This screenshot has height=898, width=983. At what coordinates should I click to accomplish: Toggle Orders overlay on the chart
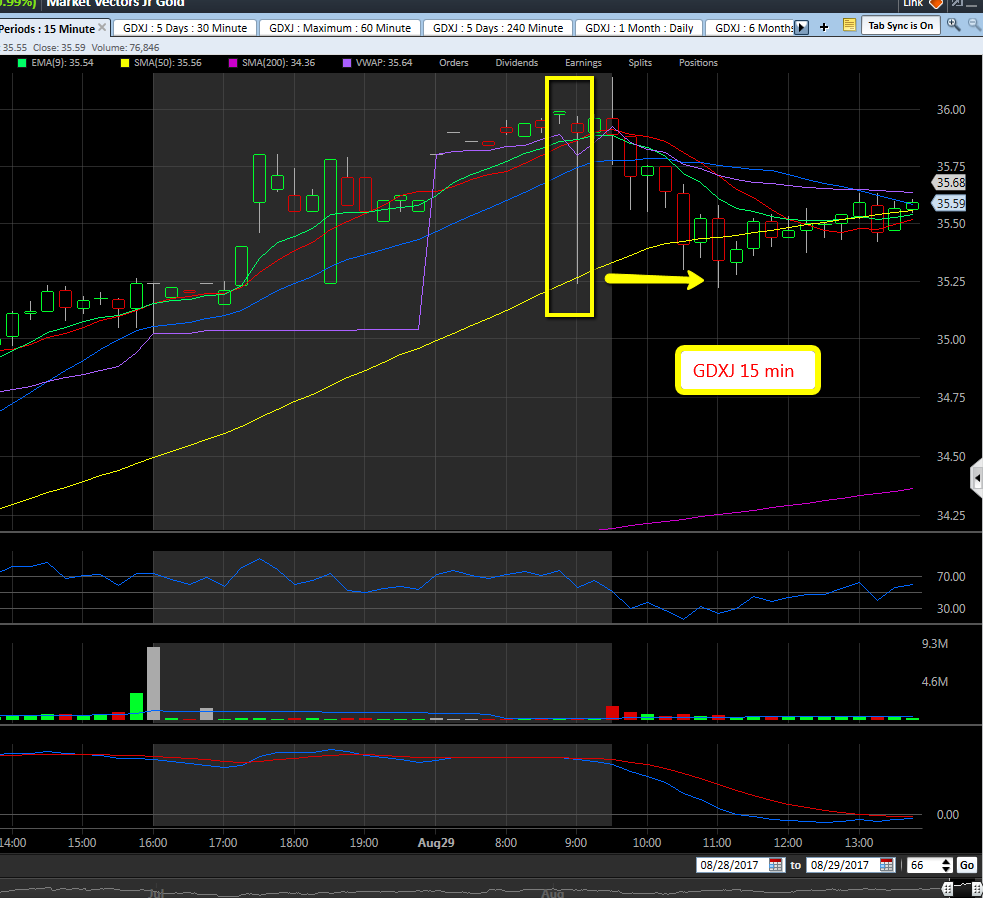[453, 63]
